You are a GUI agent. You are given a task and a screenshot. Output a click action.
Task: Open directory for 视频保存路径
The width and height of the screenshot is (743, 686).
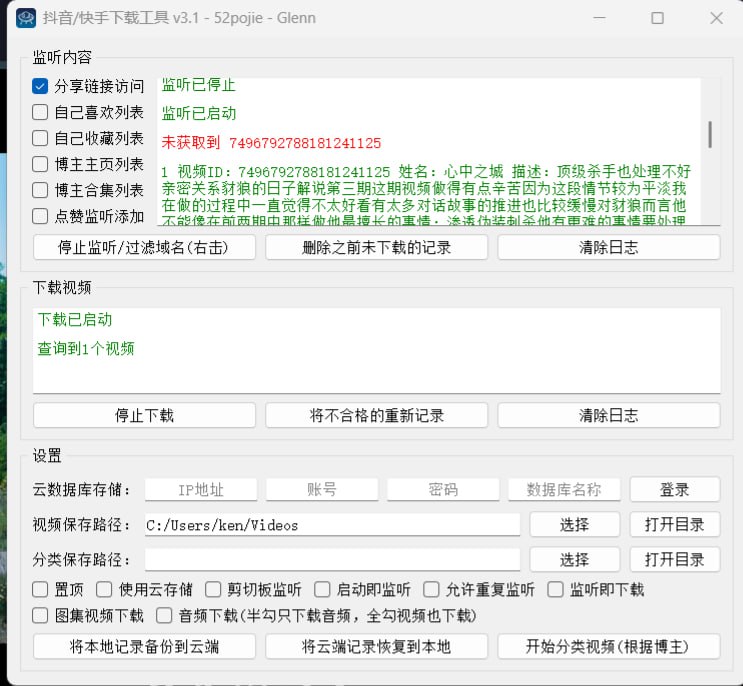click(x=674, y=524)
